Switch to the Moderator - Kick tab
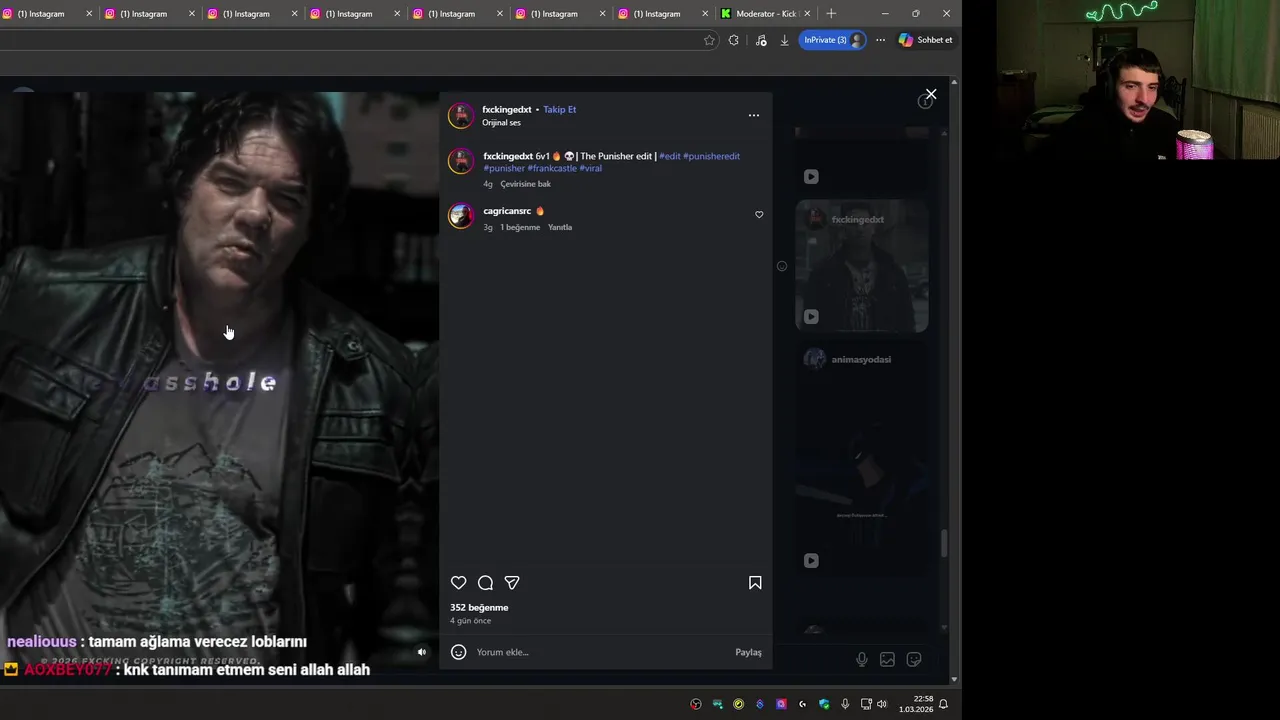The height and width of the screenshot is (720, 1280). click(x=766, y=14)
